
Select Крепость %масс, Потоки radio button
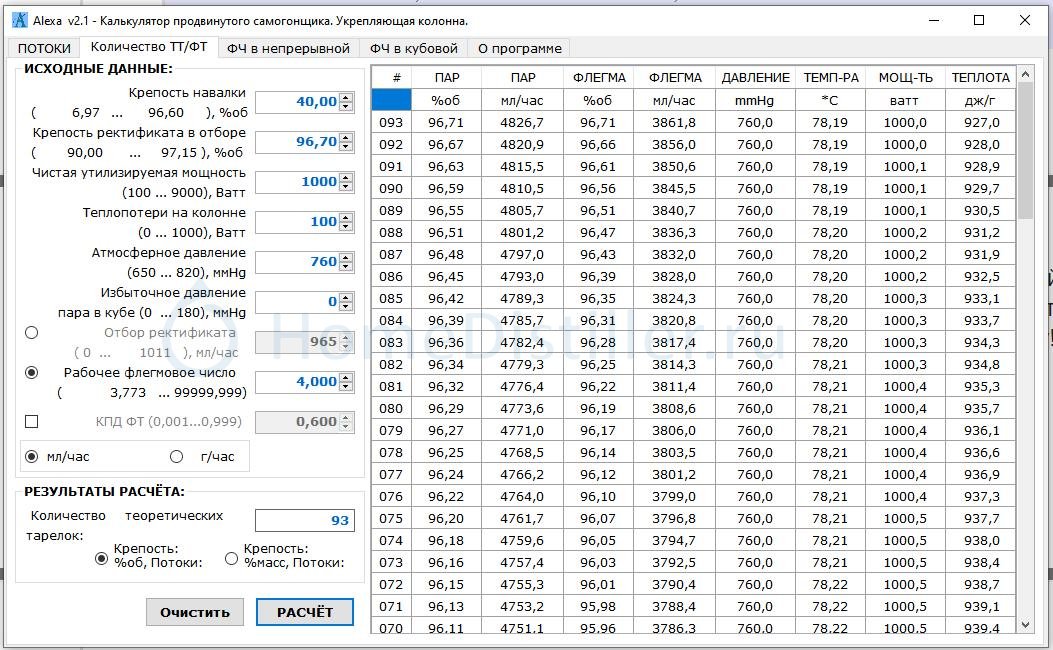[x=231, y=558]
